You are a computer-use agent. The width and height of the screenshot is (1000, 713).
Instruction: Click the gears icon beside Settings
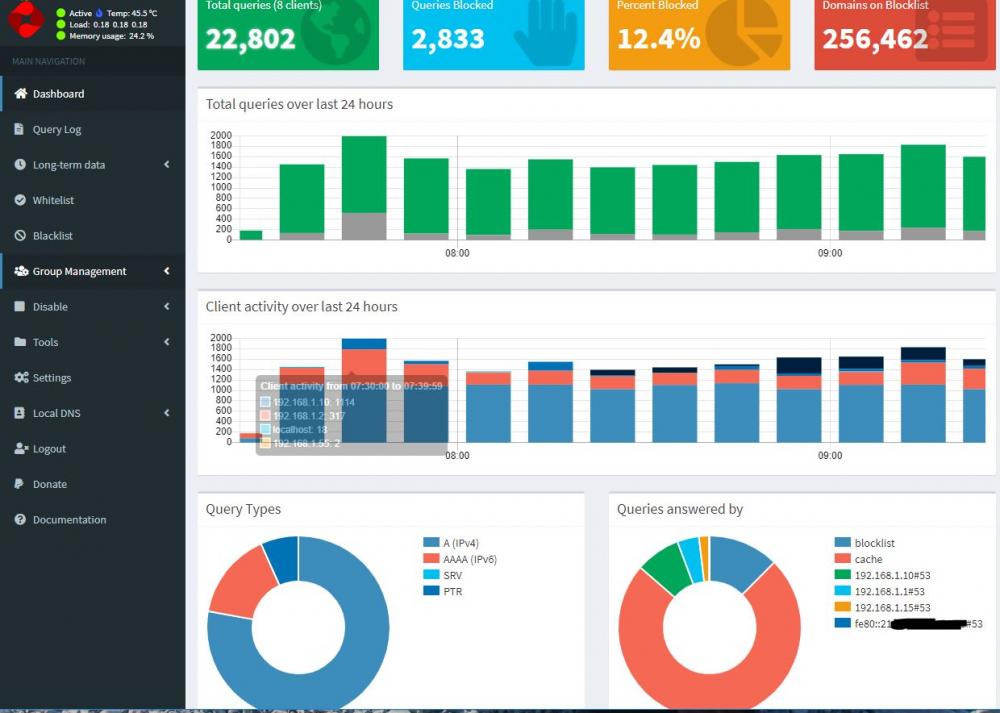pyautogui.click(x=21, y=378)
